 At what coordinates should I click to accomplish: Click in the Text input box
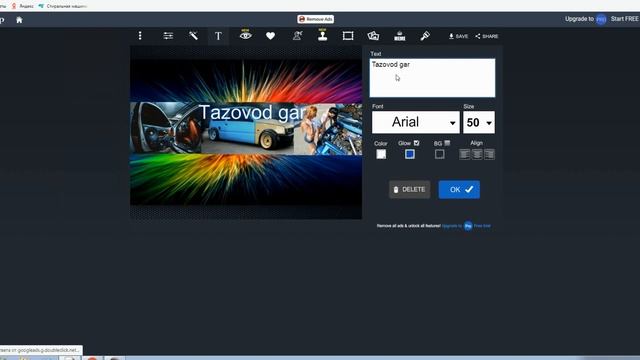point(432,78)
